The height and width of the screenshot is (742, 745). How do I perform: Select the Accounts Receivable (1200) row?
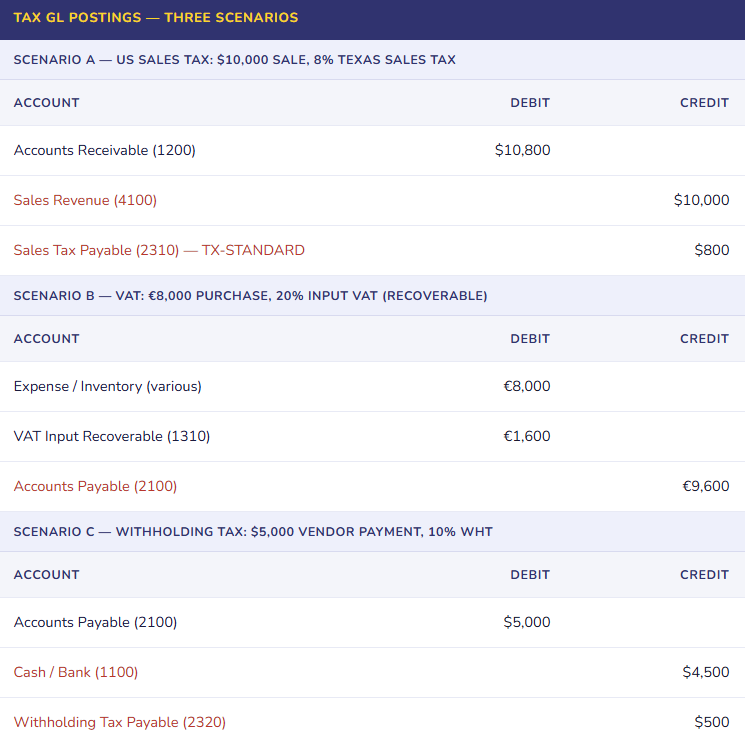pyautogui.click(x=105, y=150)
